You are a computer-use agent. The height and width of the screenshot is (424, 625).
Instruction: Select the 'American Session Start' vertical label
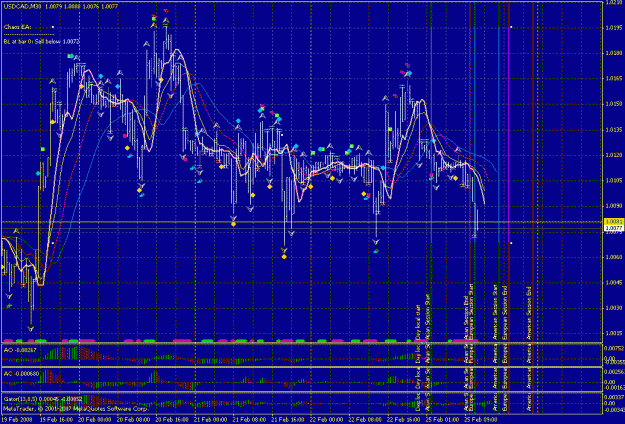click(495, 311)
